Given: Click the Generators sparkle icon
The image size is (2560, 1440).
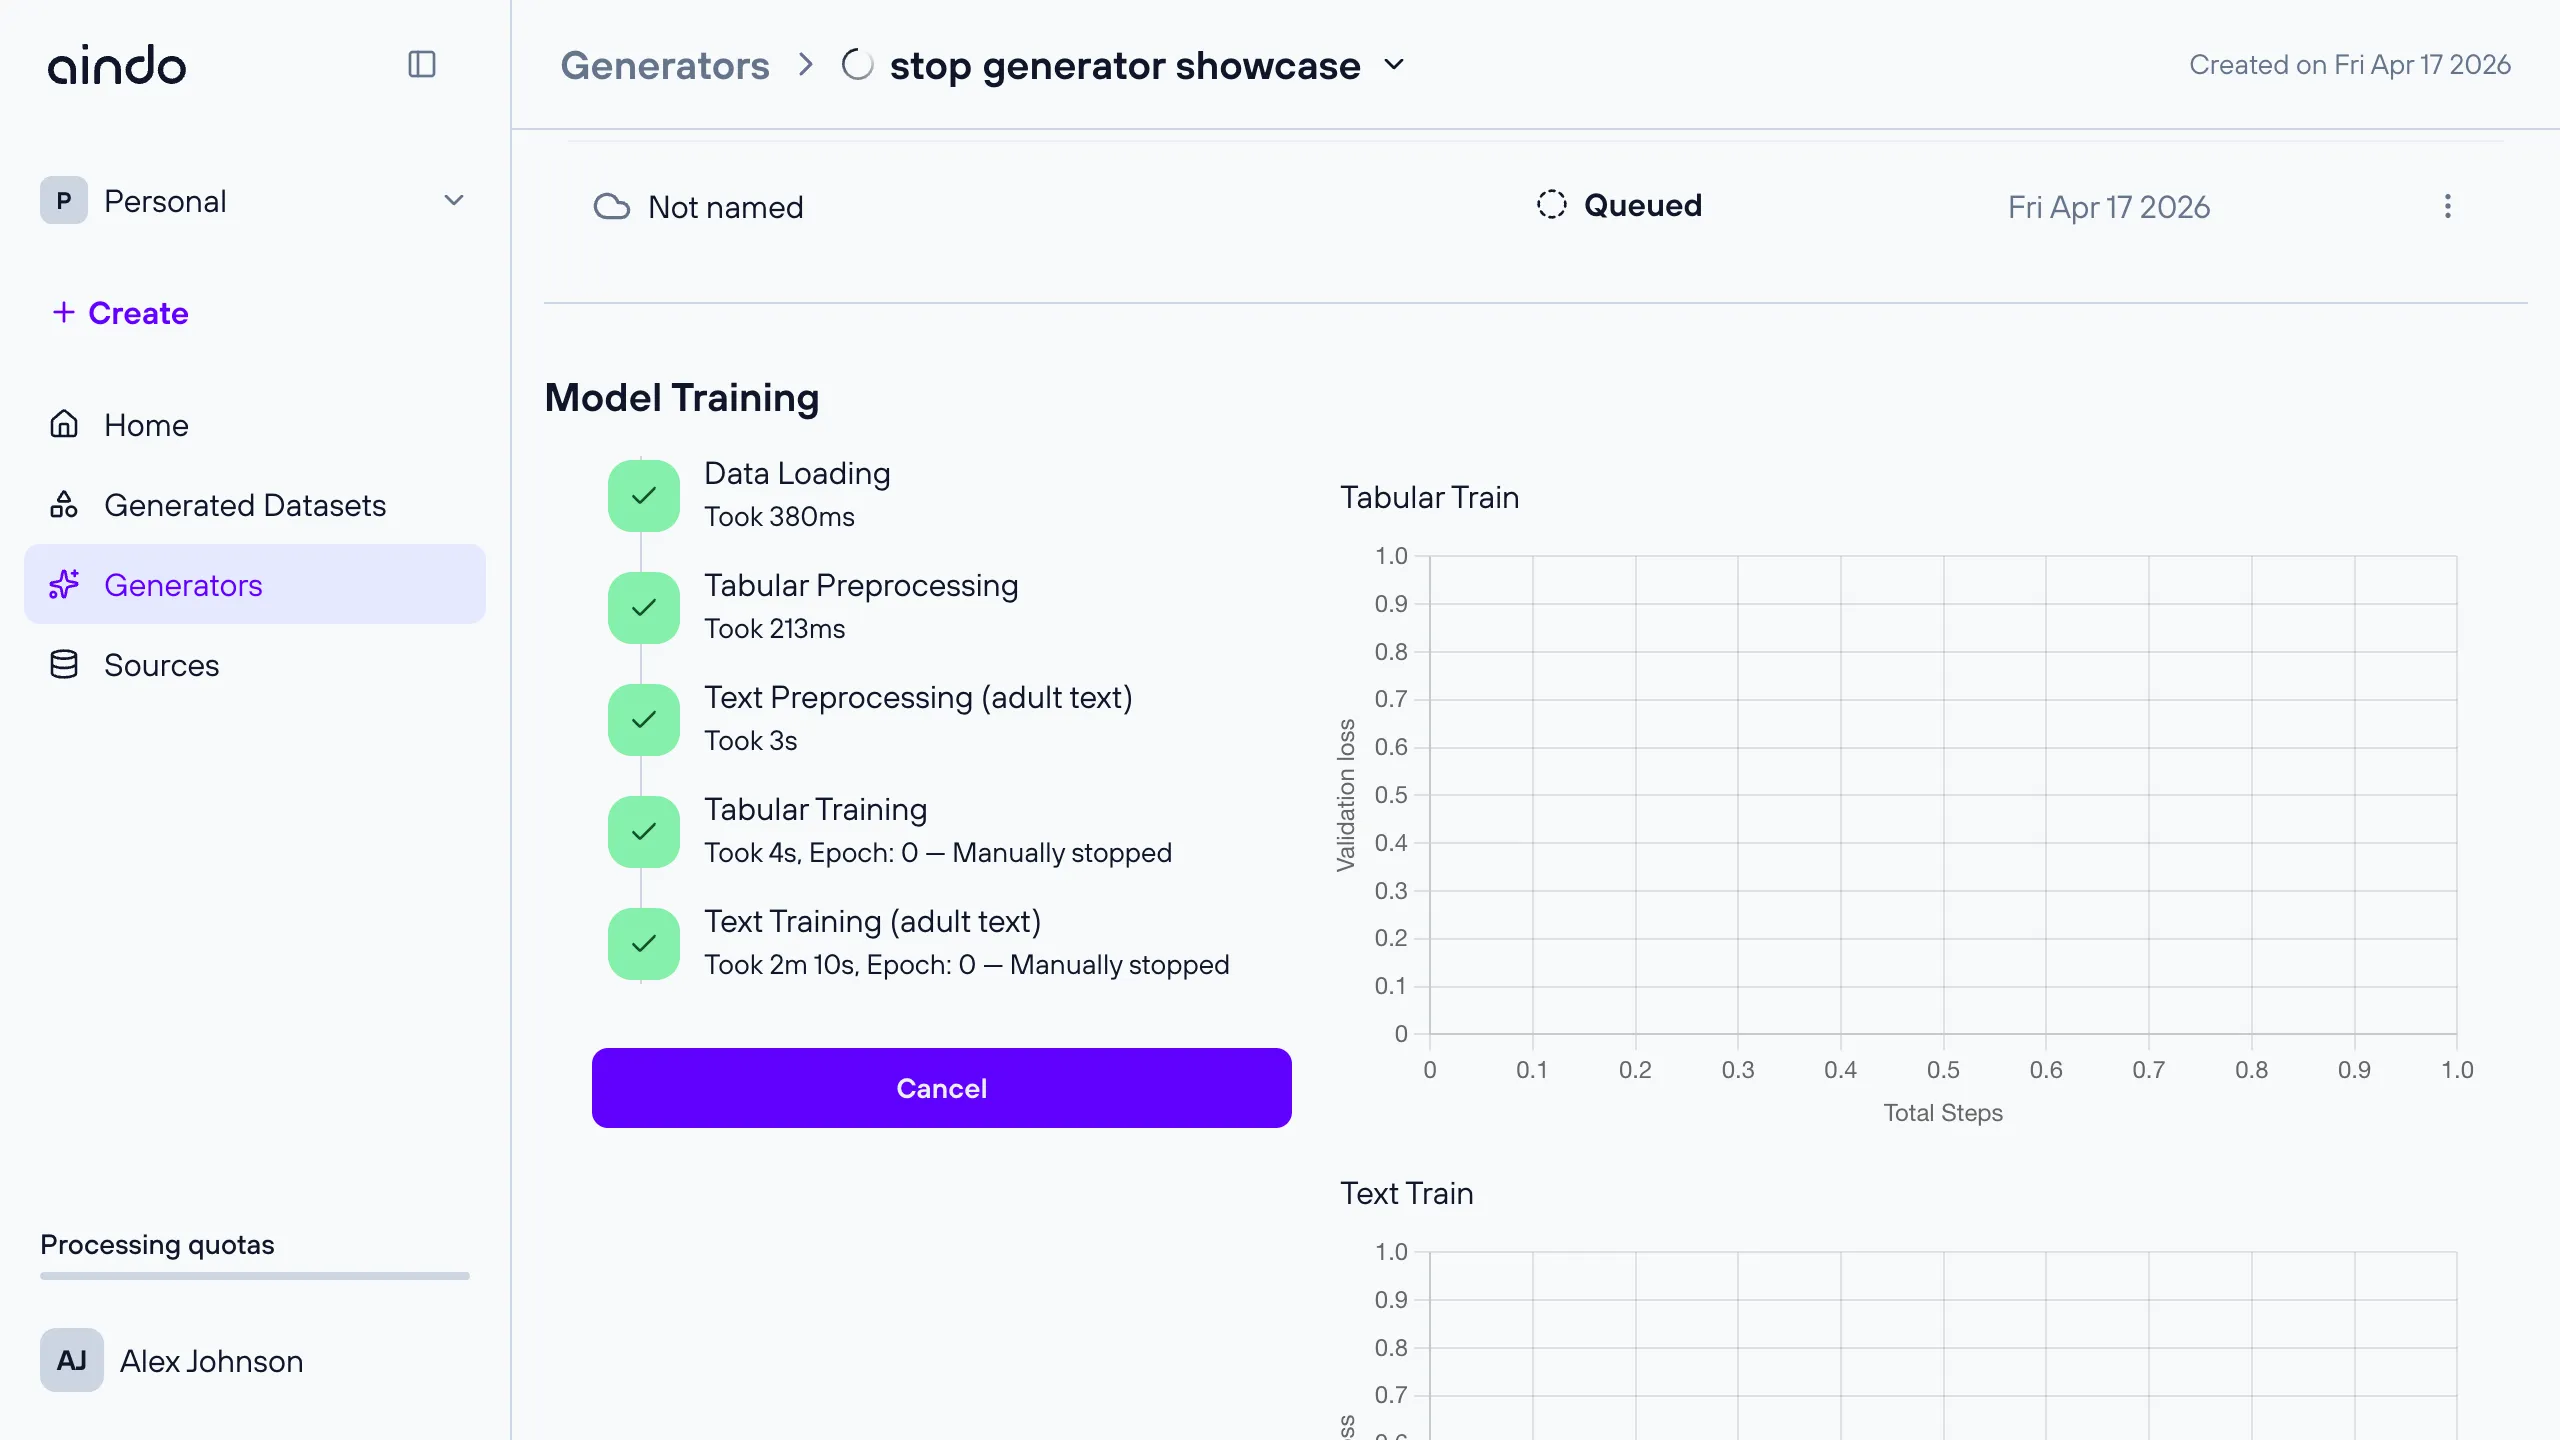Looking at the screenshot, I should coord(64,584).
